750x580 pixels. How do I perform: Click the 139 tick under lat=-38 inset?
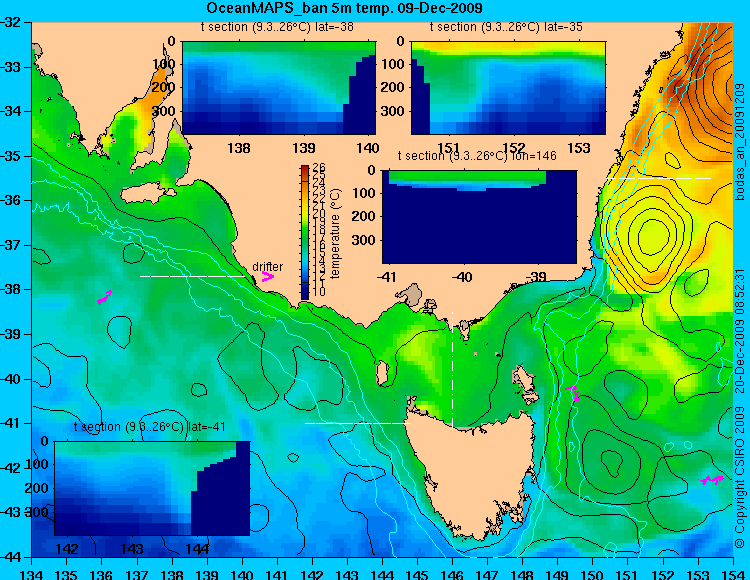coord(304,148)
